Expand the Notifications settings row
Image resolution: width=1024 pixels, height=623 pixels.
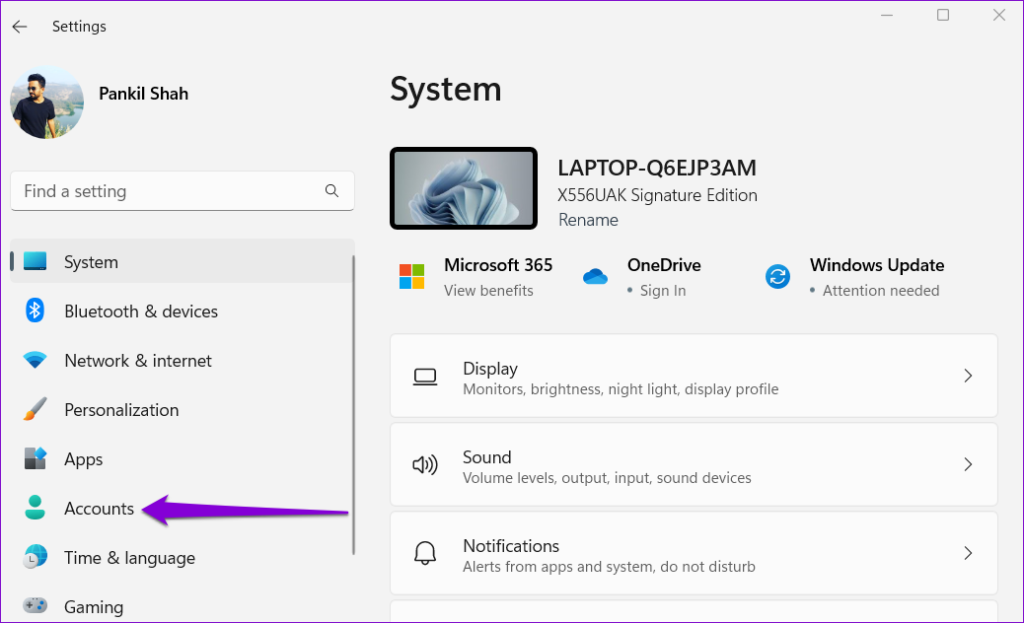pos(967,553)
